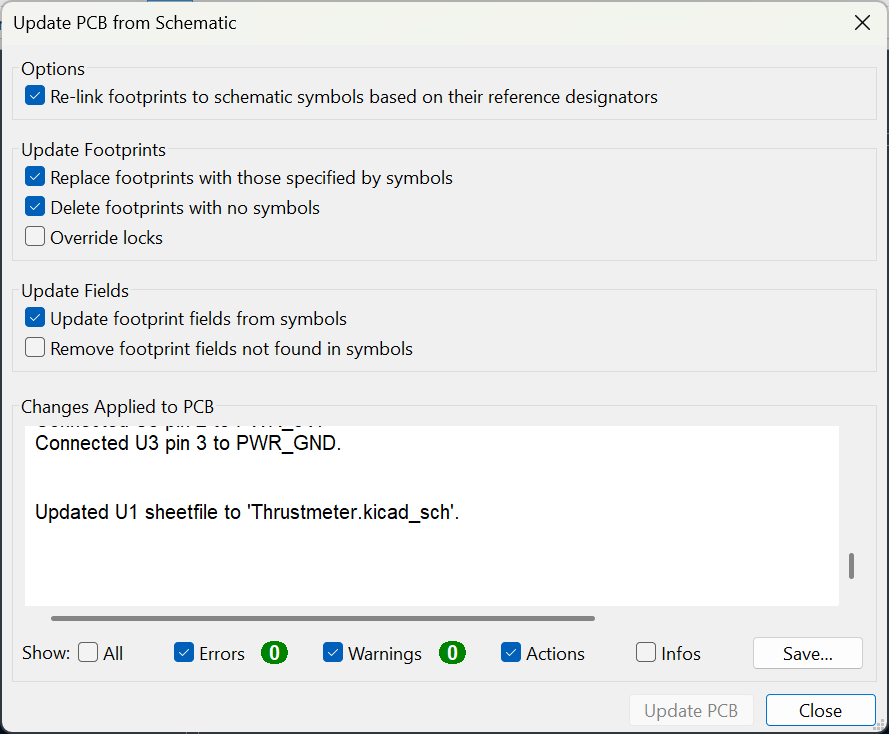Click the green Errors count badge
889x734 pixels.
tap(274, 653)
